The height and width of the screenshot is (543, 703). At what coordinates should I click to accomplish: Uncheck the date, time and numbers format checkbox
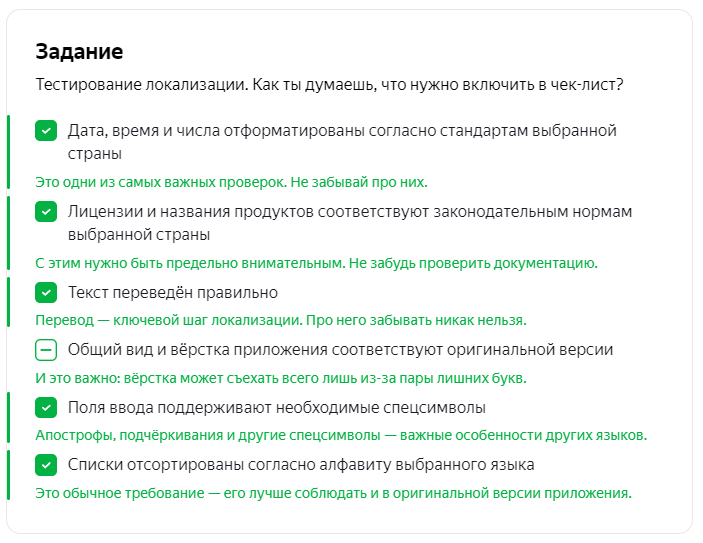(x=46, y=131)
